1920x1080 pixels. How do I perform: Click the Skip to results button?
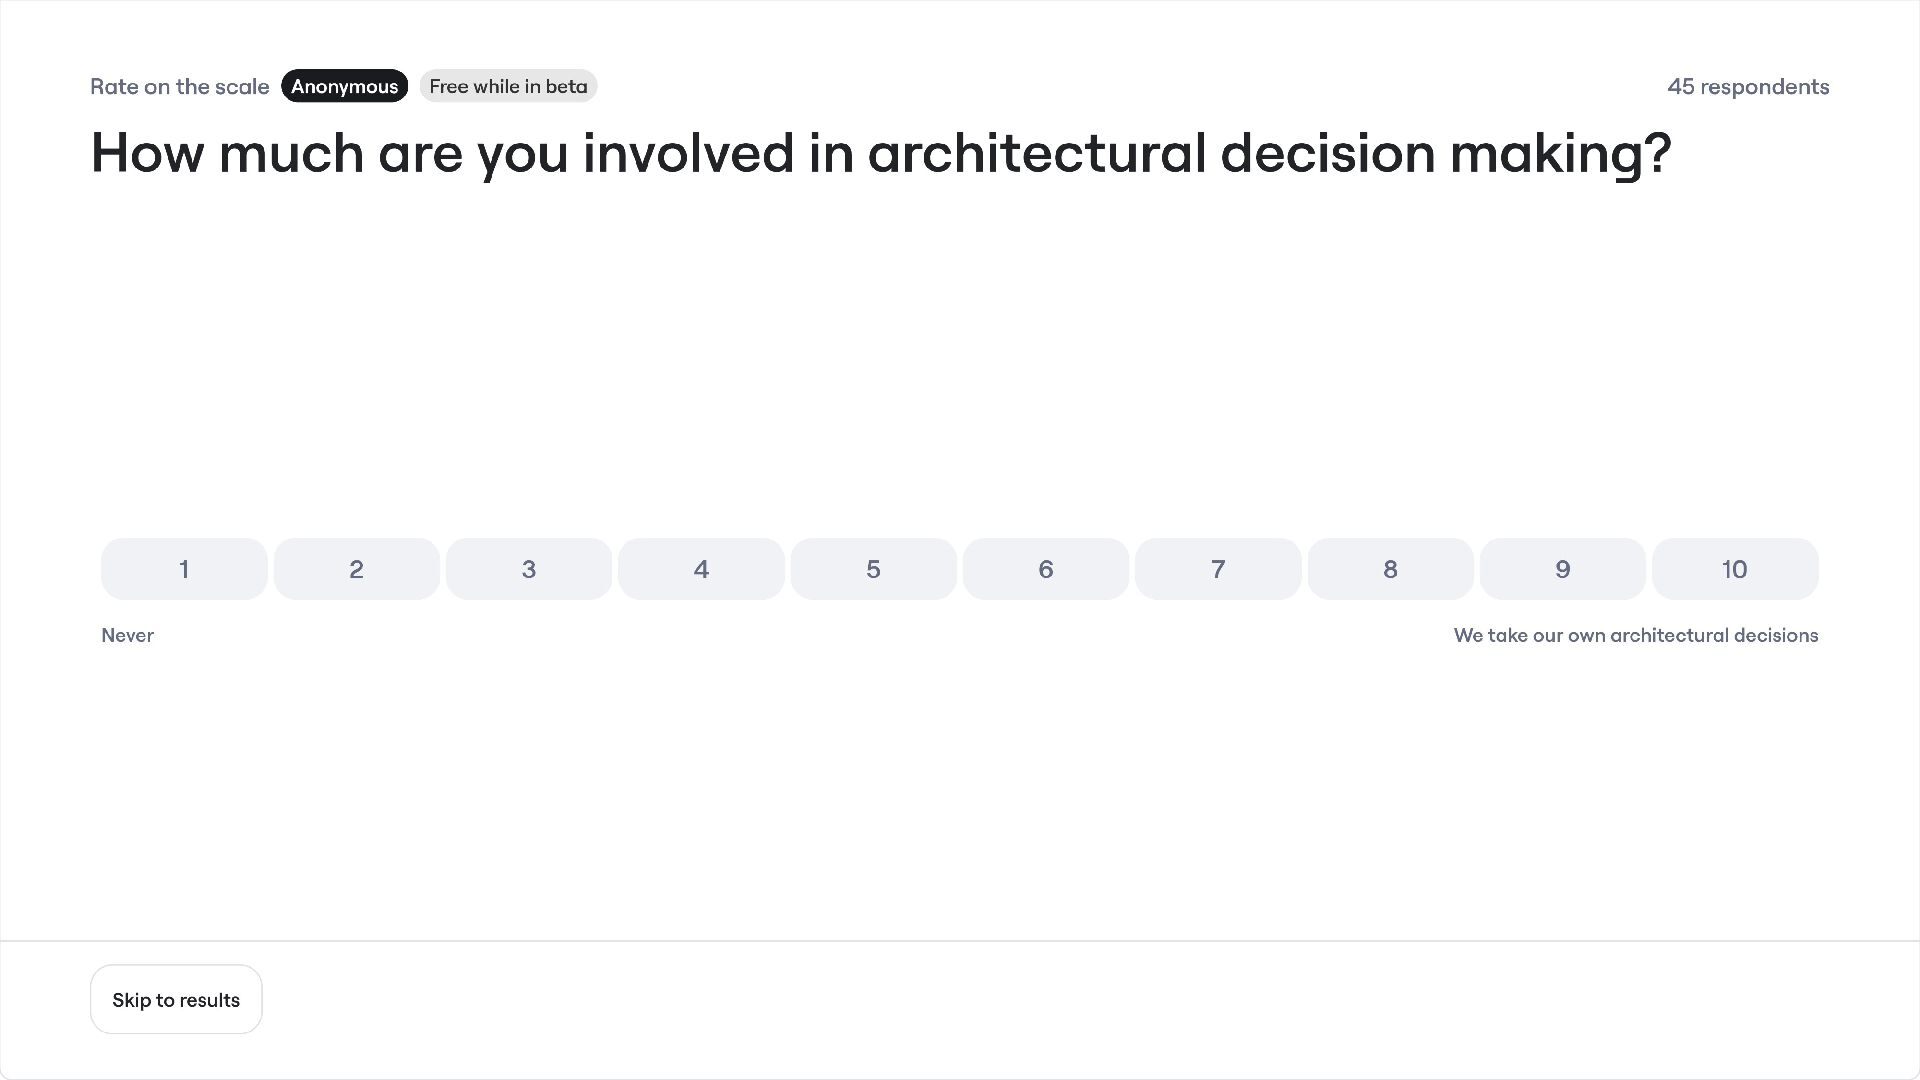pyautogui.click(x=176, y=1000)
